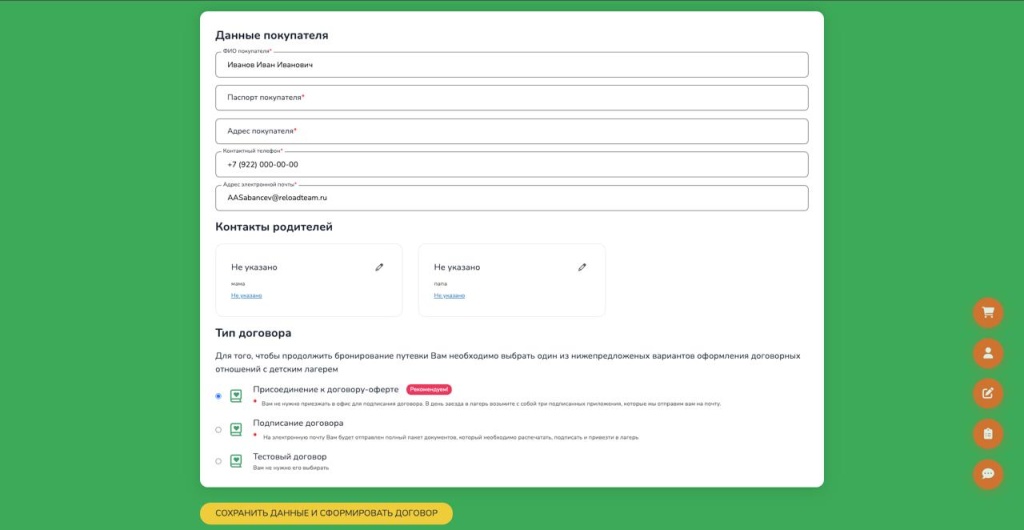The width and height of the screenshot is (1024, 530).
Task: Click the contract icon beside 'Подписание договора'
Action: [x=236, y=429]
